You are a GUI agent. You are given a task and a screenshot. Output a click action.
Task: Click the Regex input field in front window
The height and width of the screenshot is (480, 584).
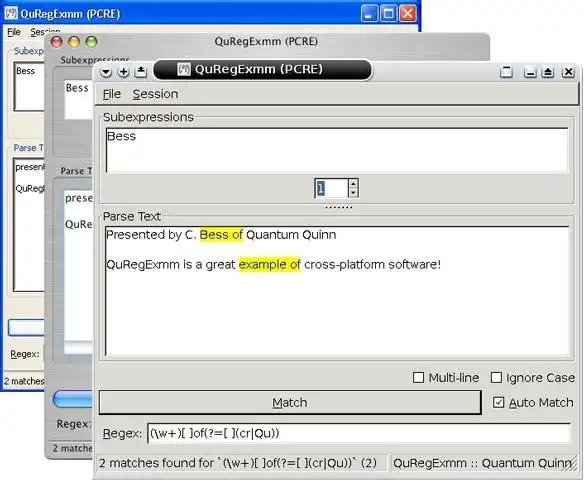(x=359, y=433)
